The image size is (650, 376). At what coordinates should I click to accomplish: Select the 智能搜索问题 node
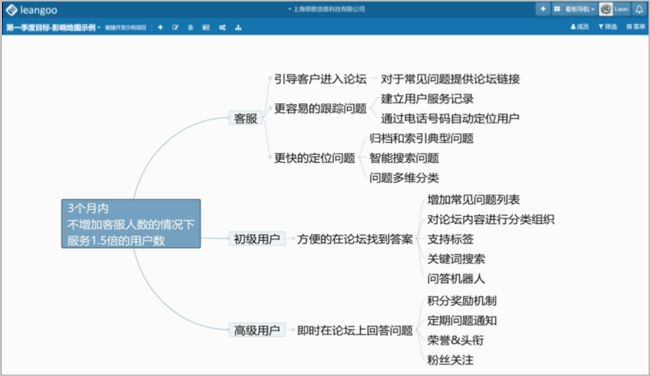click(x=404, y=158)
